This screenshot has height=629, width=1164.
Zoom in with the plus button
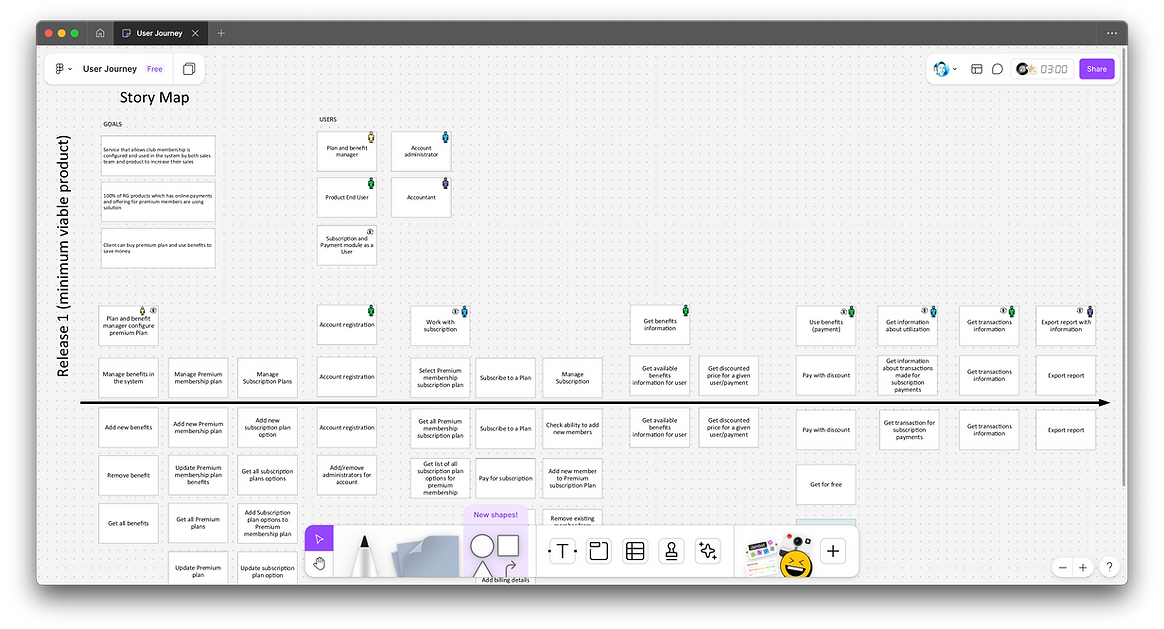tap(1083, 567)
